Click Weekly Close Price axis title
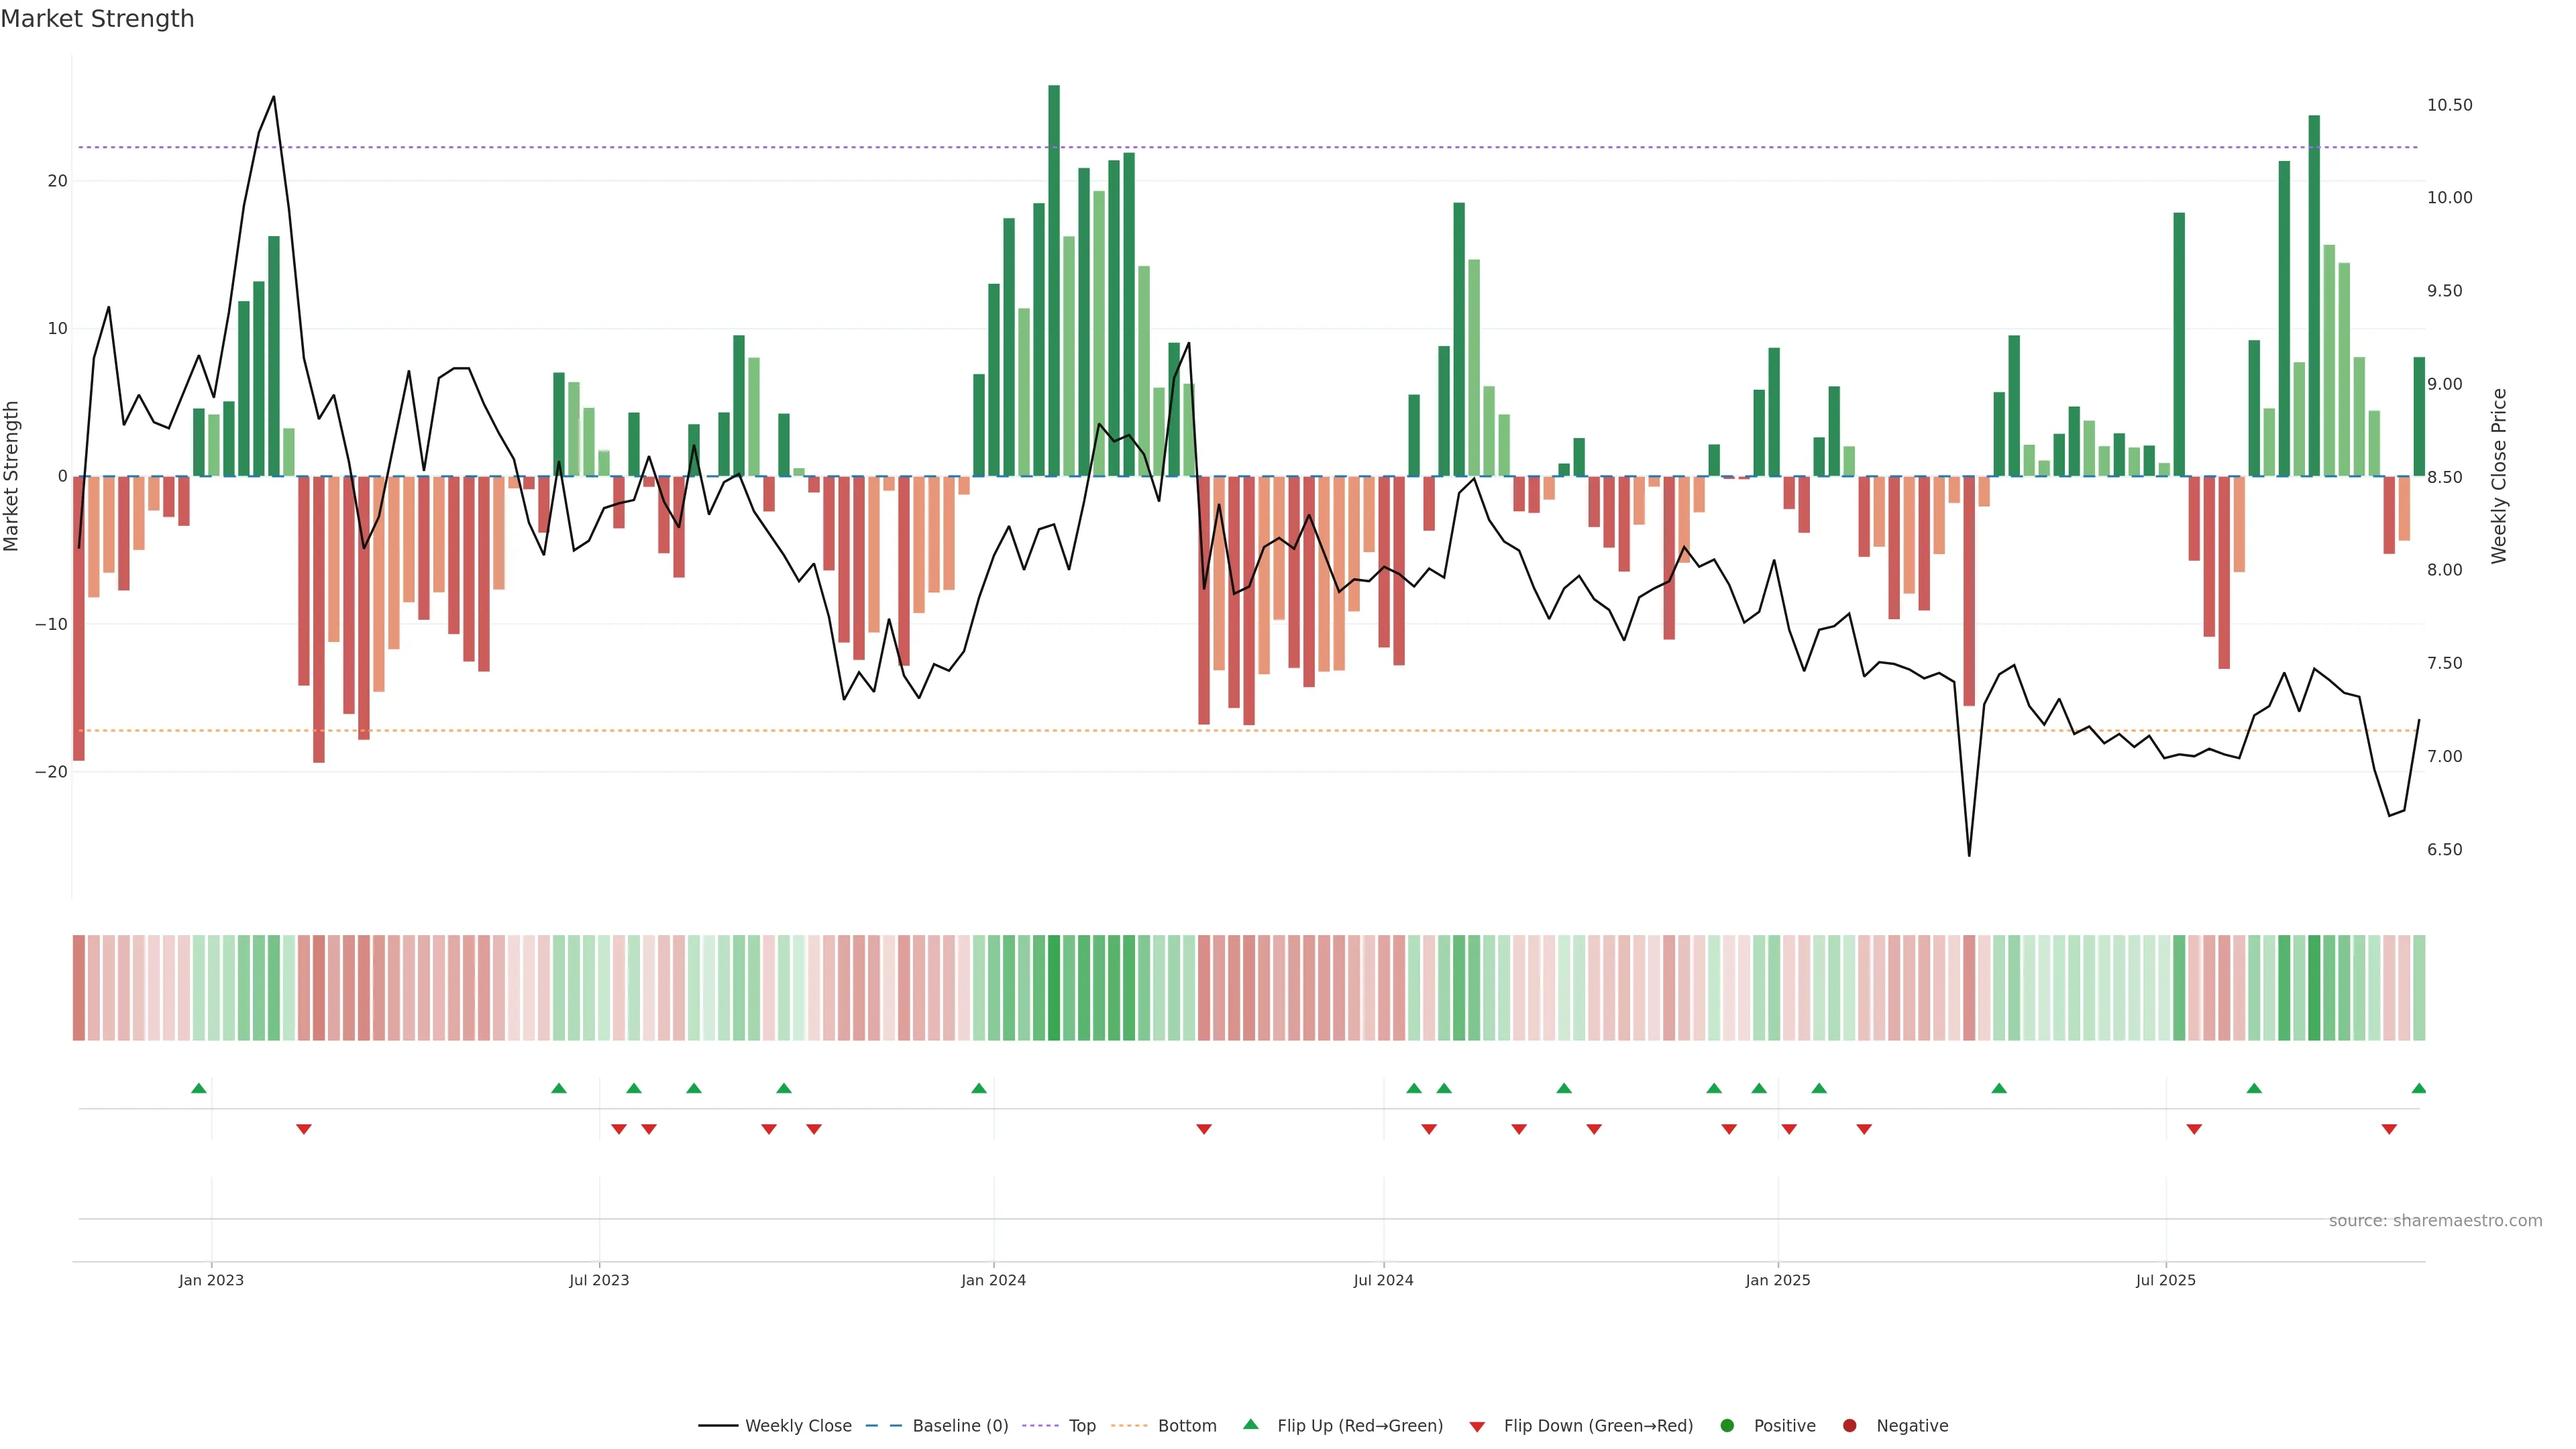The width and height of the screenshot is (2576, 1449). [2499, 476]
